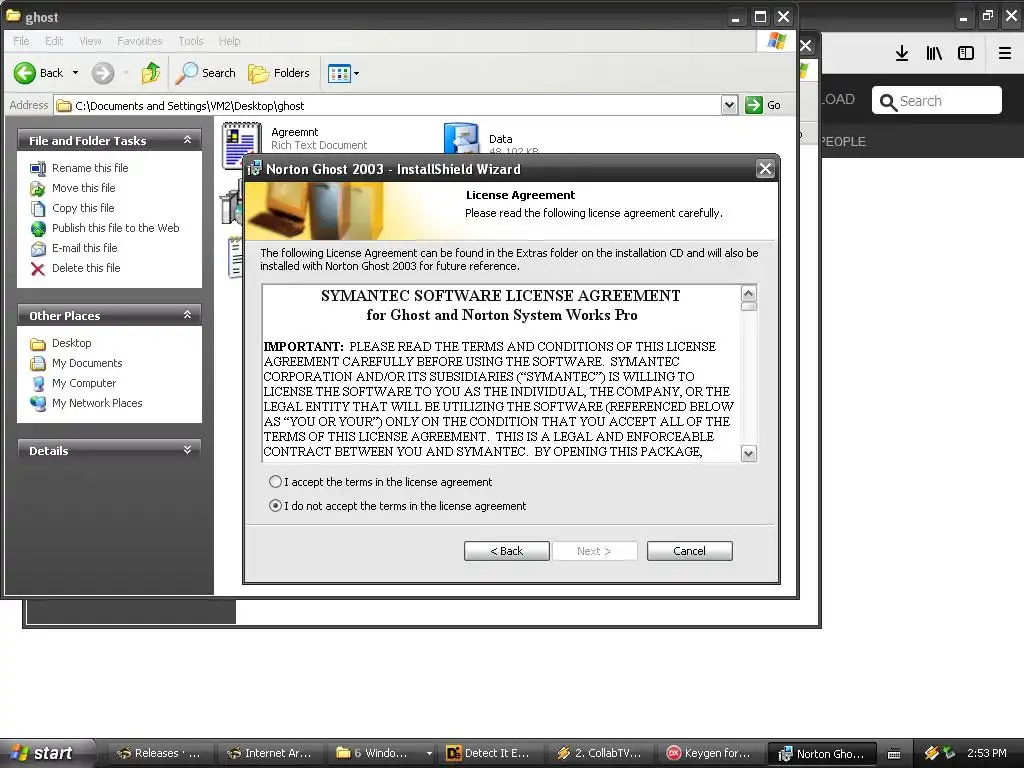Click the grayed Forward arrow in Explorer
Screen dimensions: 1024x768
[103, 73]
